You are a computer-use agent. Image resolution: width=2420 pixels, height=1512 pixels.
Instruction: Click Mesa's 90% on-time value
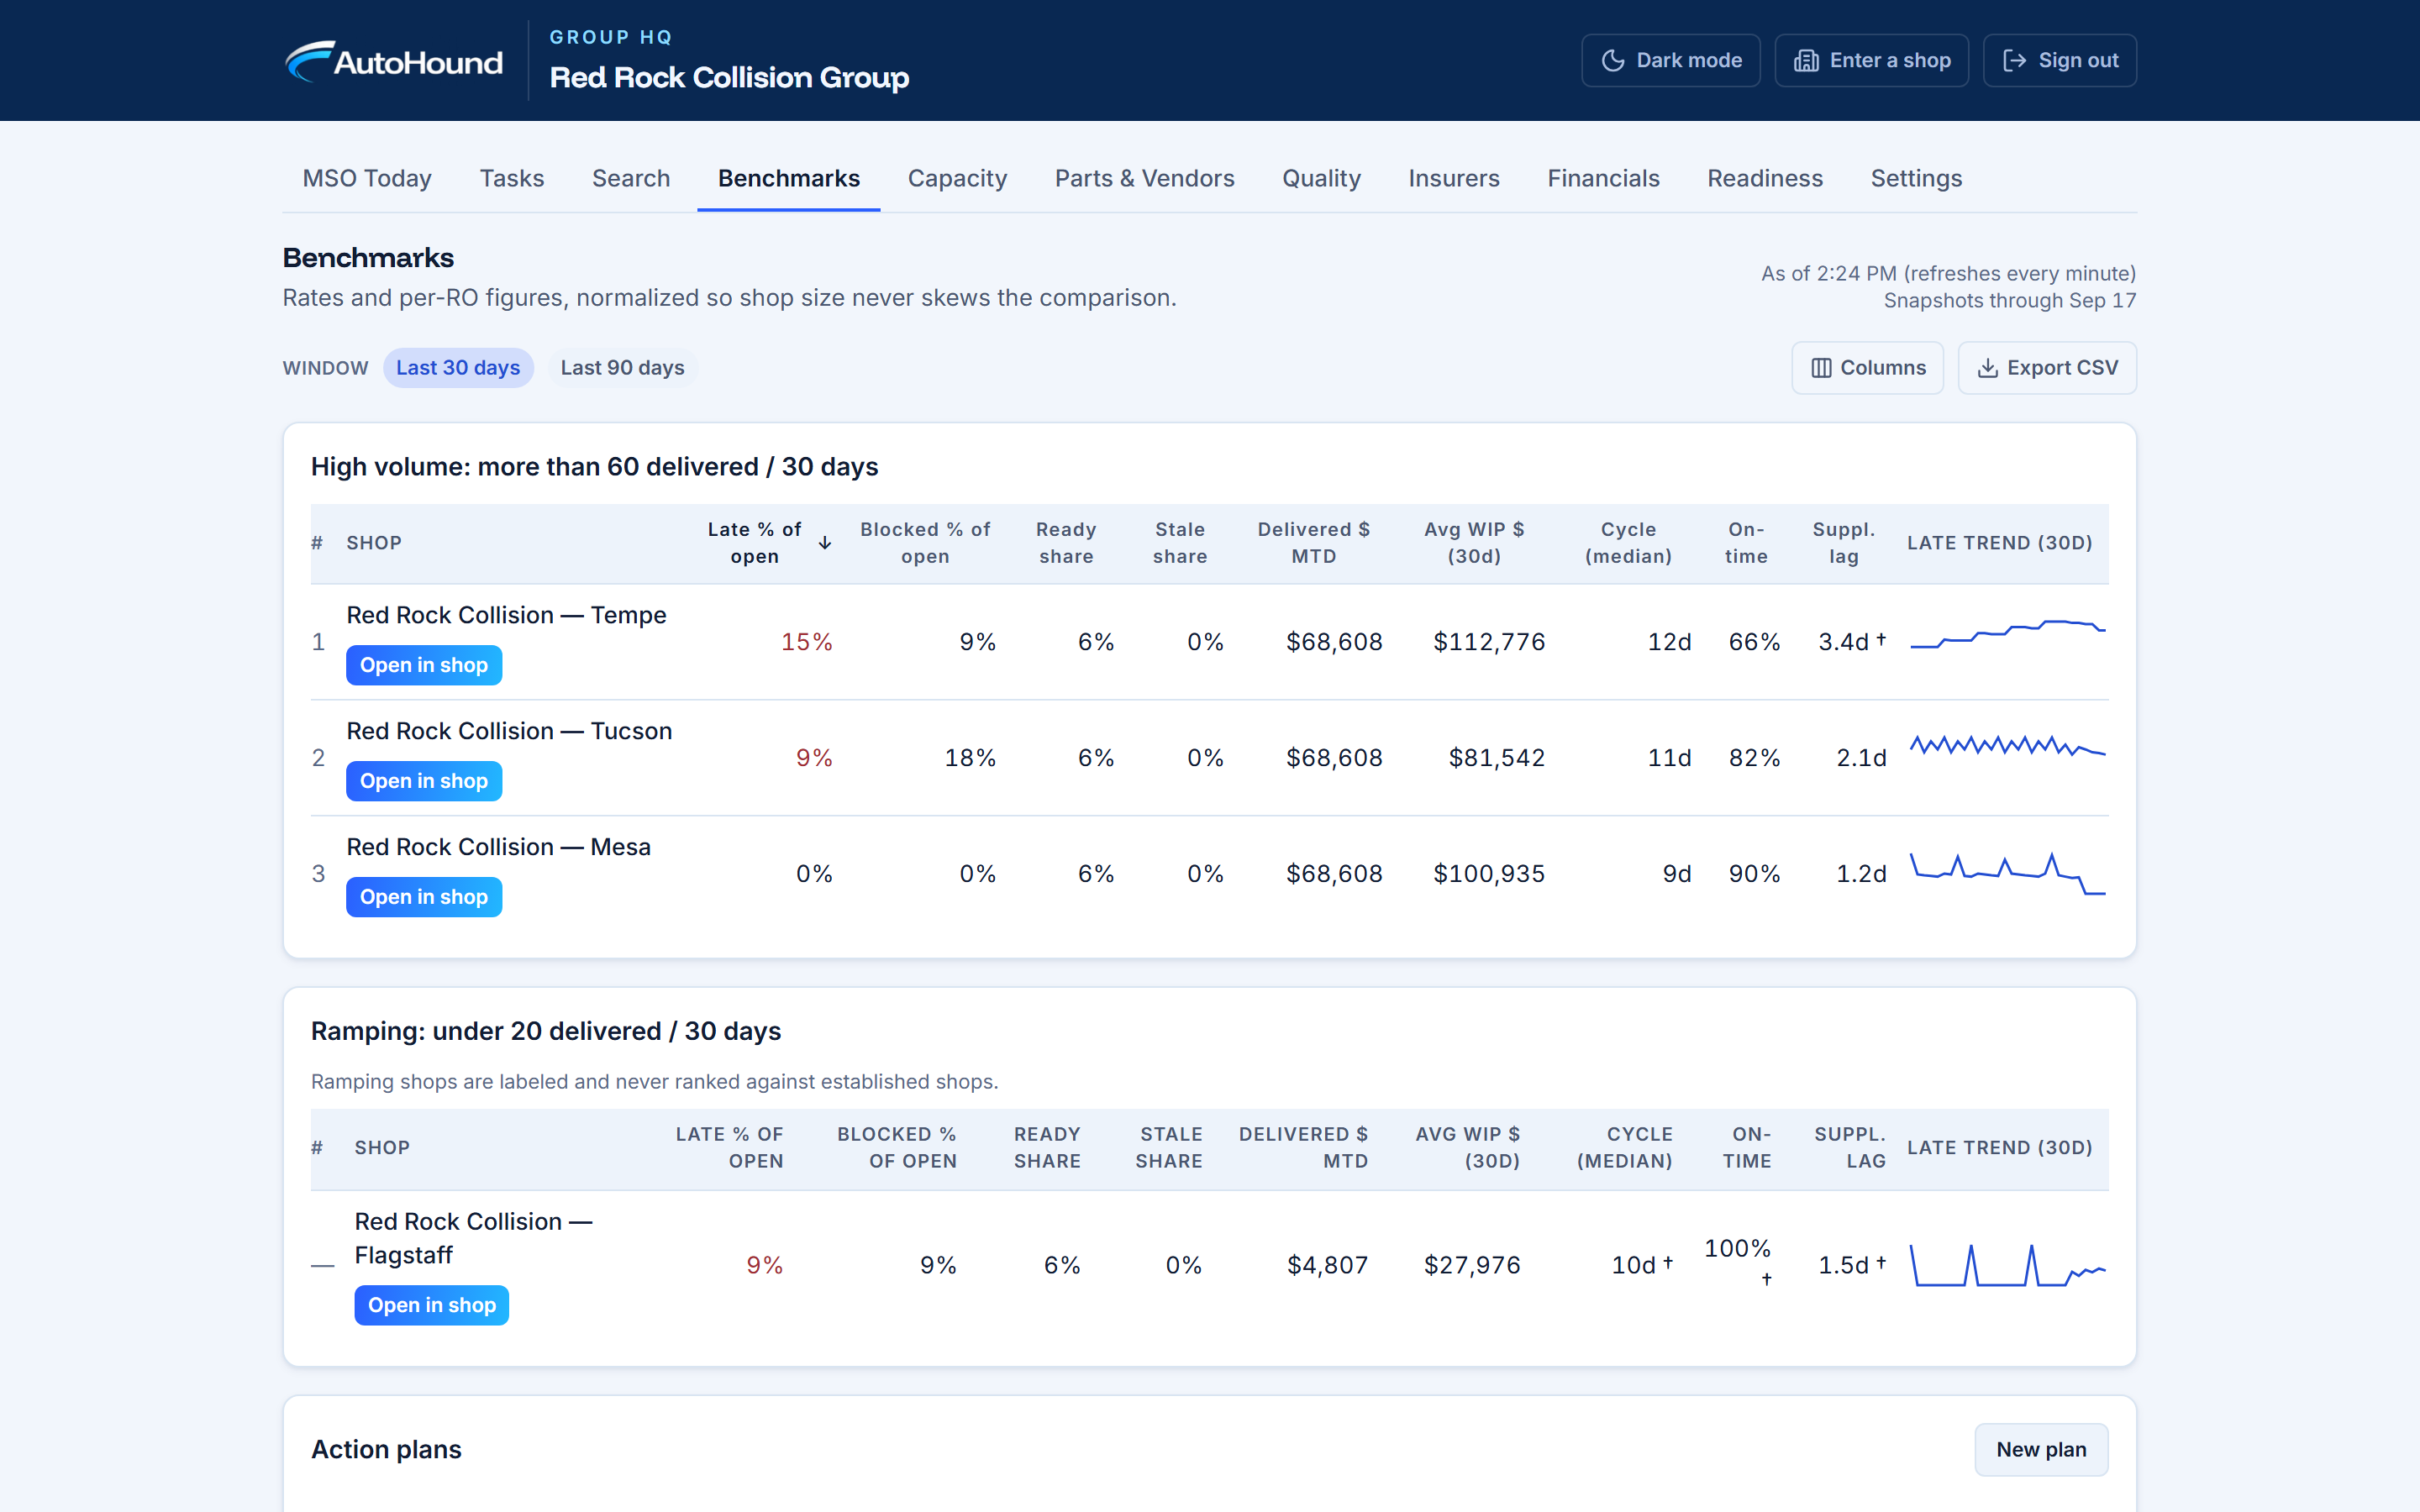tap(1754, 874)
